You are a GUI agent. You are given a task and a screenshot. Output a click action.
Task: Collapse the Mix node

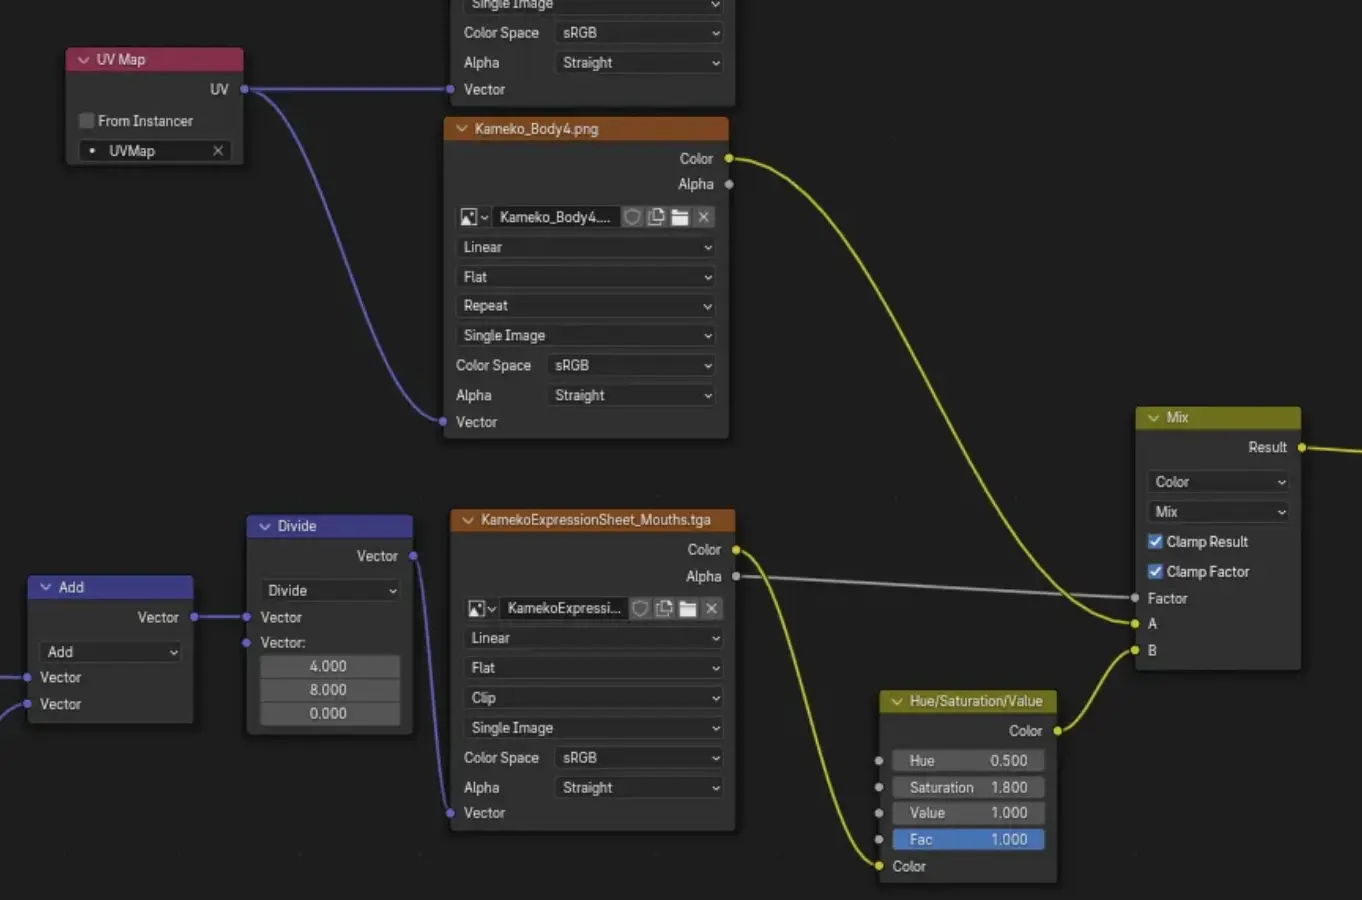point(1154,417)
